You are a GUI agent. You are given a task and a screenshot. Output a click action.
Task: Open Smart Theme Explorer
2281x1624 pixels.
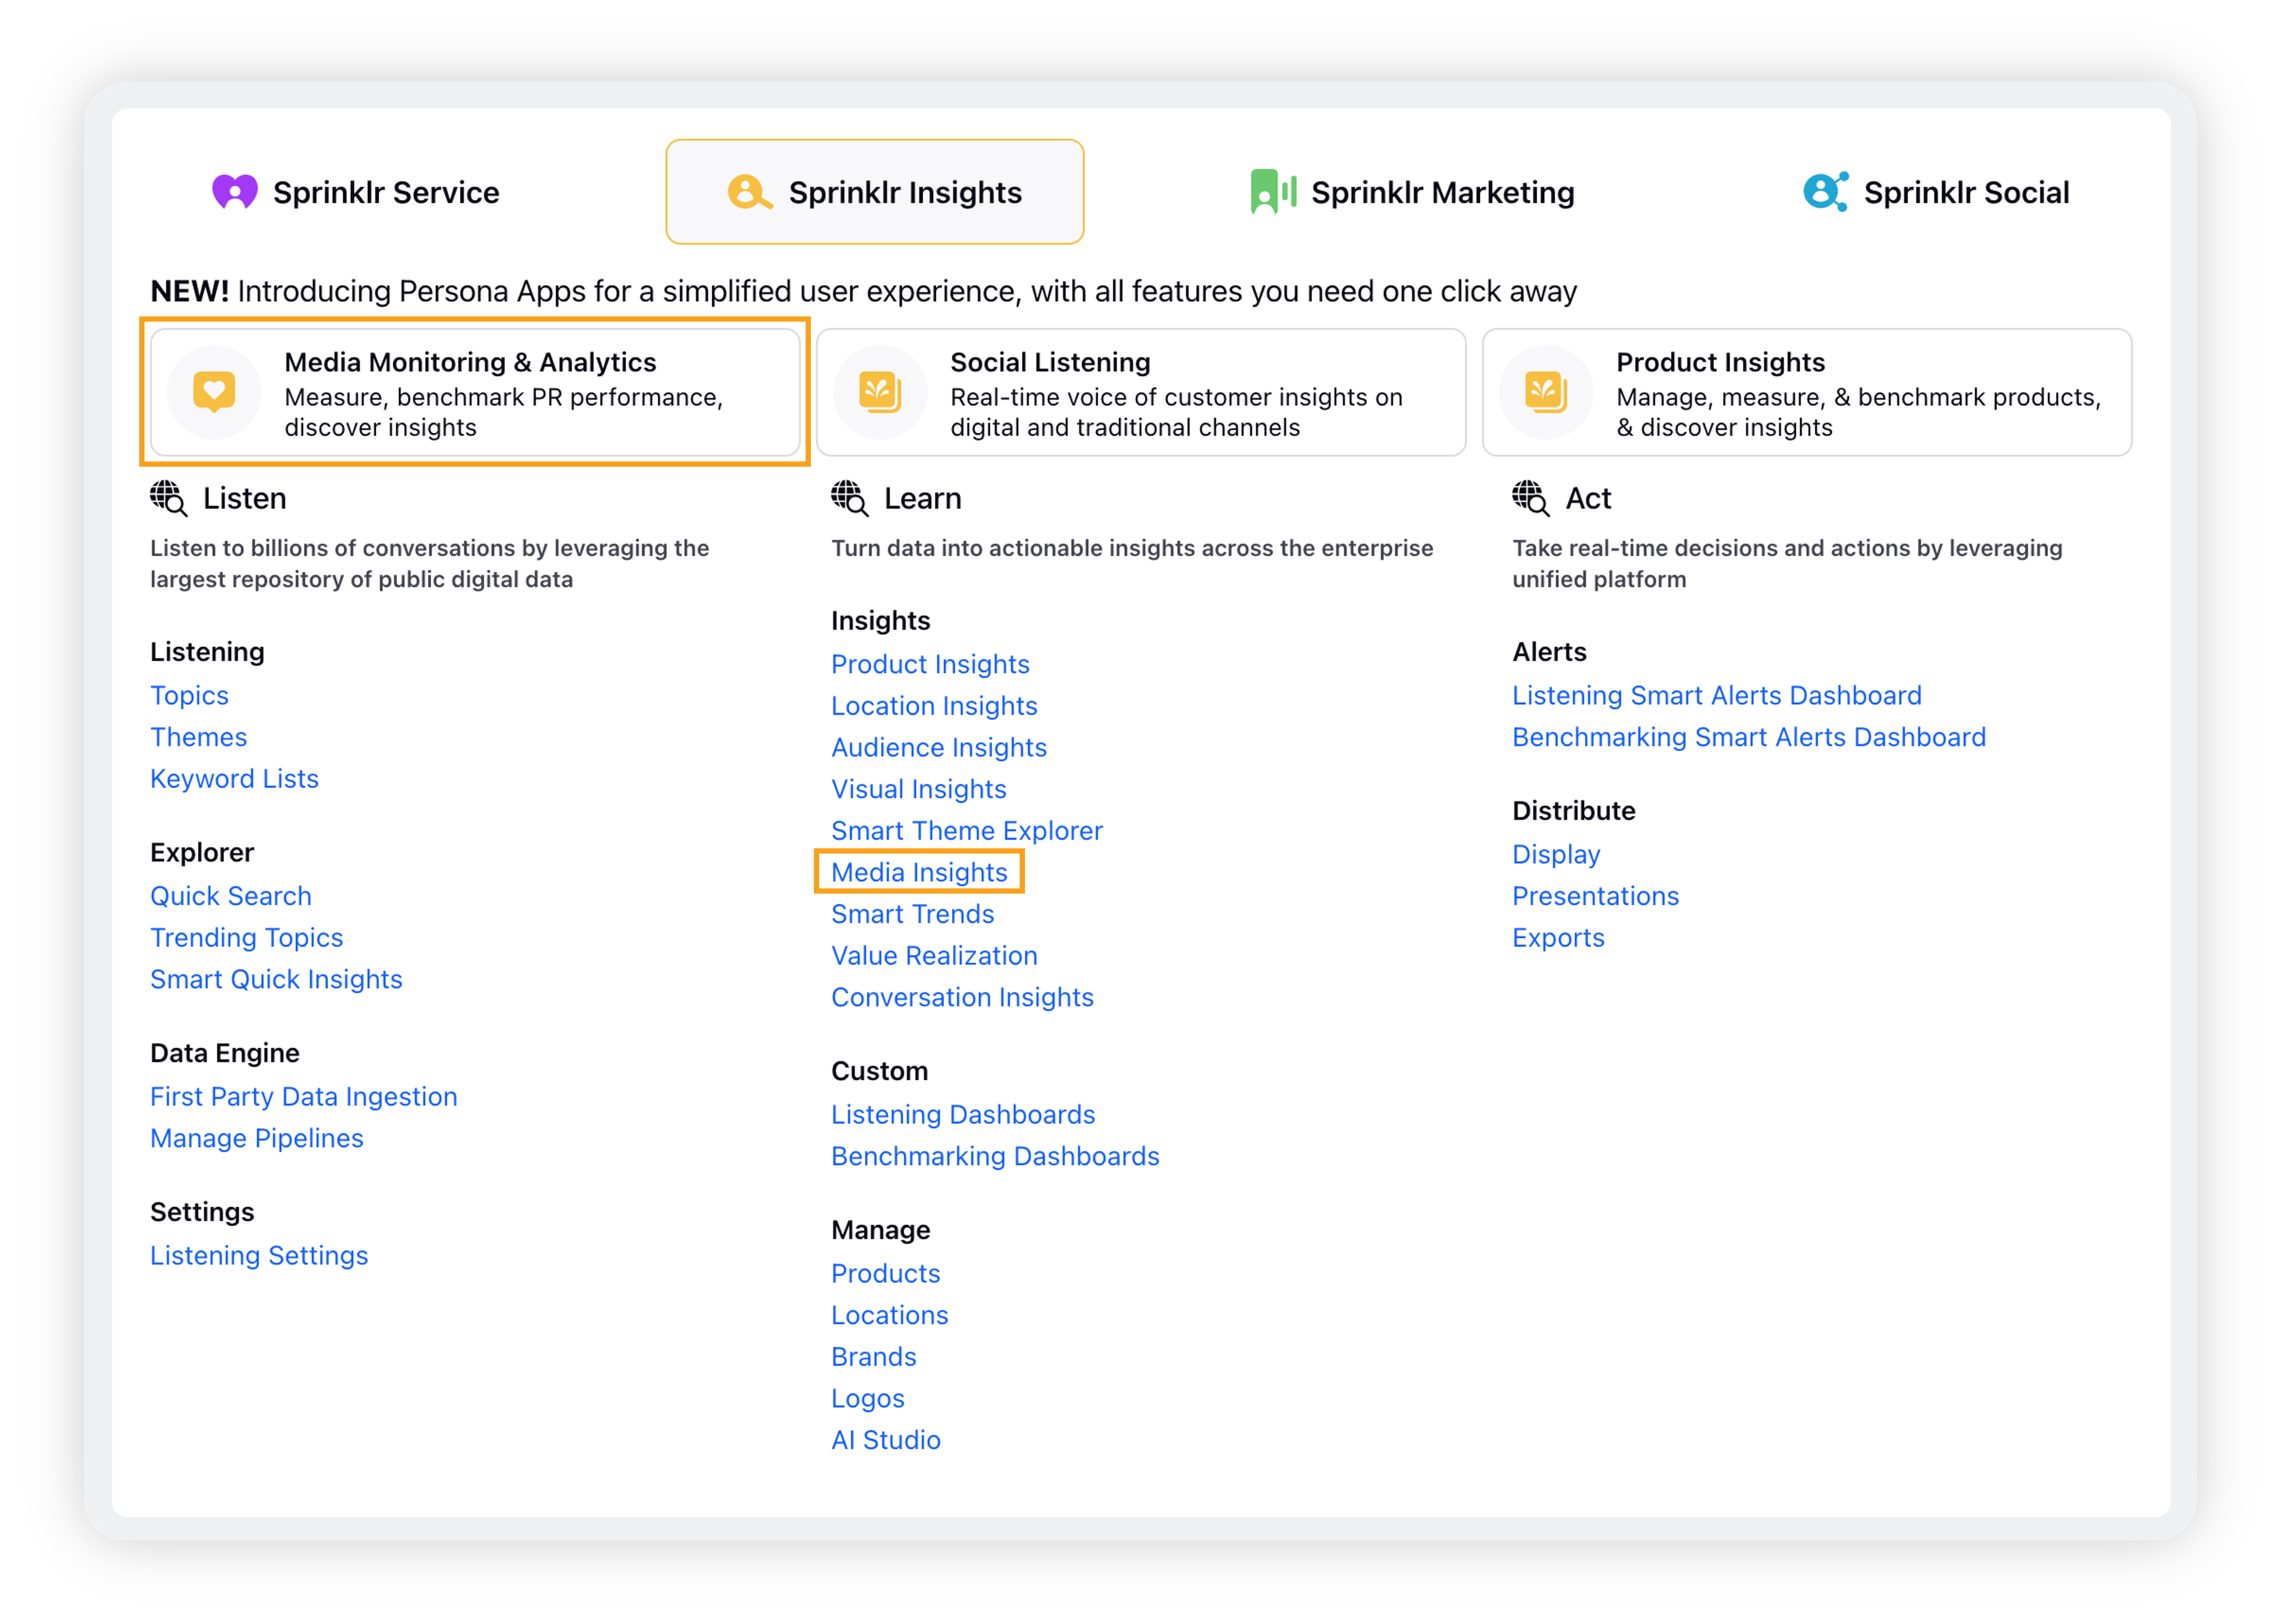click(x=966, y=830)
